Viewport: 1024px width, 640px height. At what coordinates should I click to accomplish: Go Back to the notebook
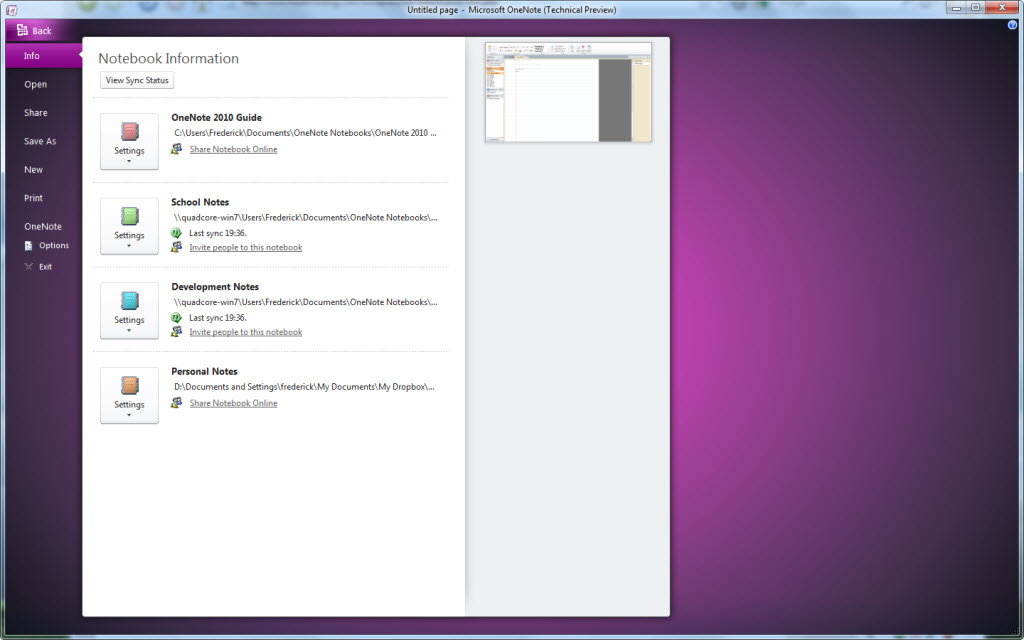pyautogui.click(x=34, y=30)
